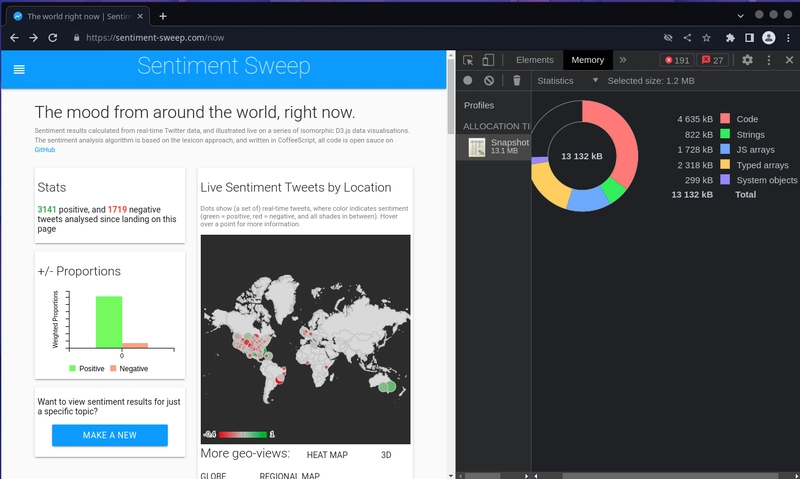Close the DevTools panel

[x=789, y=60]
